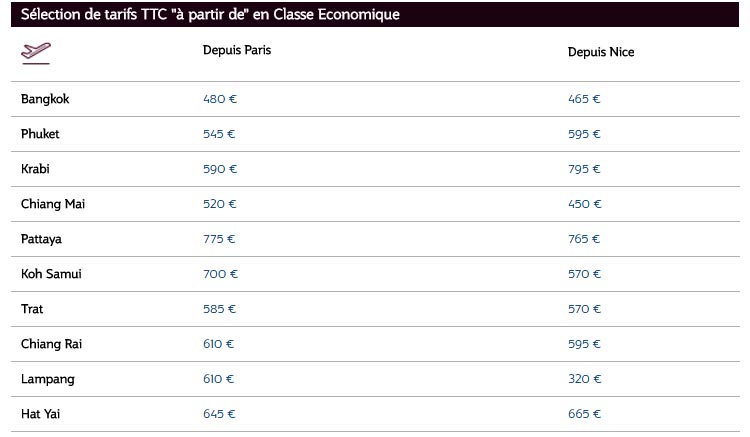Select Hat Yai fare from Nice 665 €
The width and height of the screenshot is (750, 437).
pos(584,414)
